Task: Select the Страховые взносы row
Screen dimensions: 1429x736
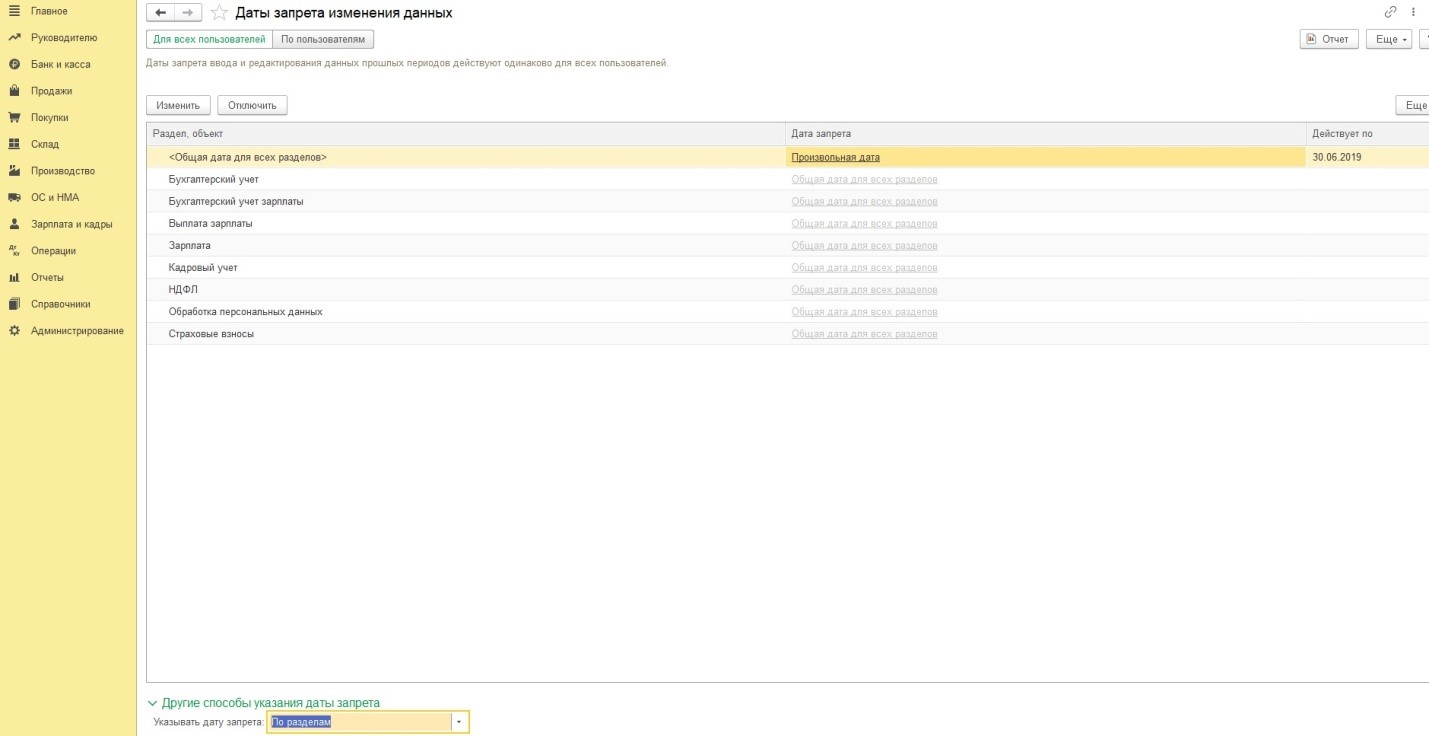Action: point(788,333)
